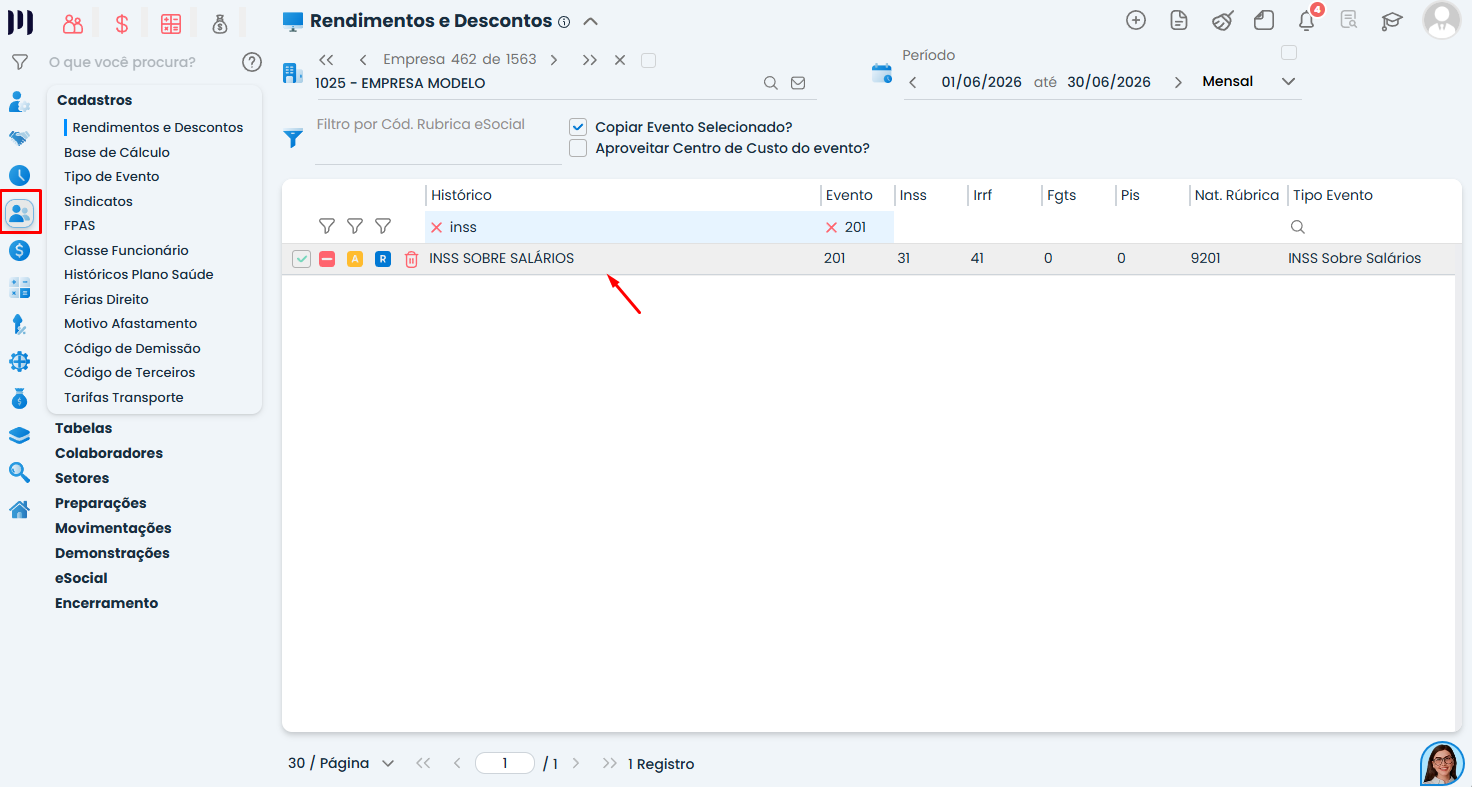Image resolution: width=1472 pixels, height=787 pixels.
Task: Open Tipo de Evento menu item
Action: (x=112, y=176)
